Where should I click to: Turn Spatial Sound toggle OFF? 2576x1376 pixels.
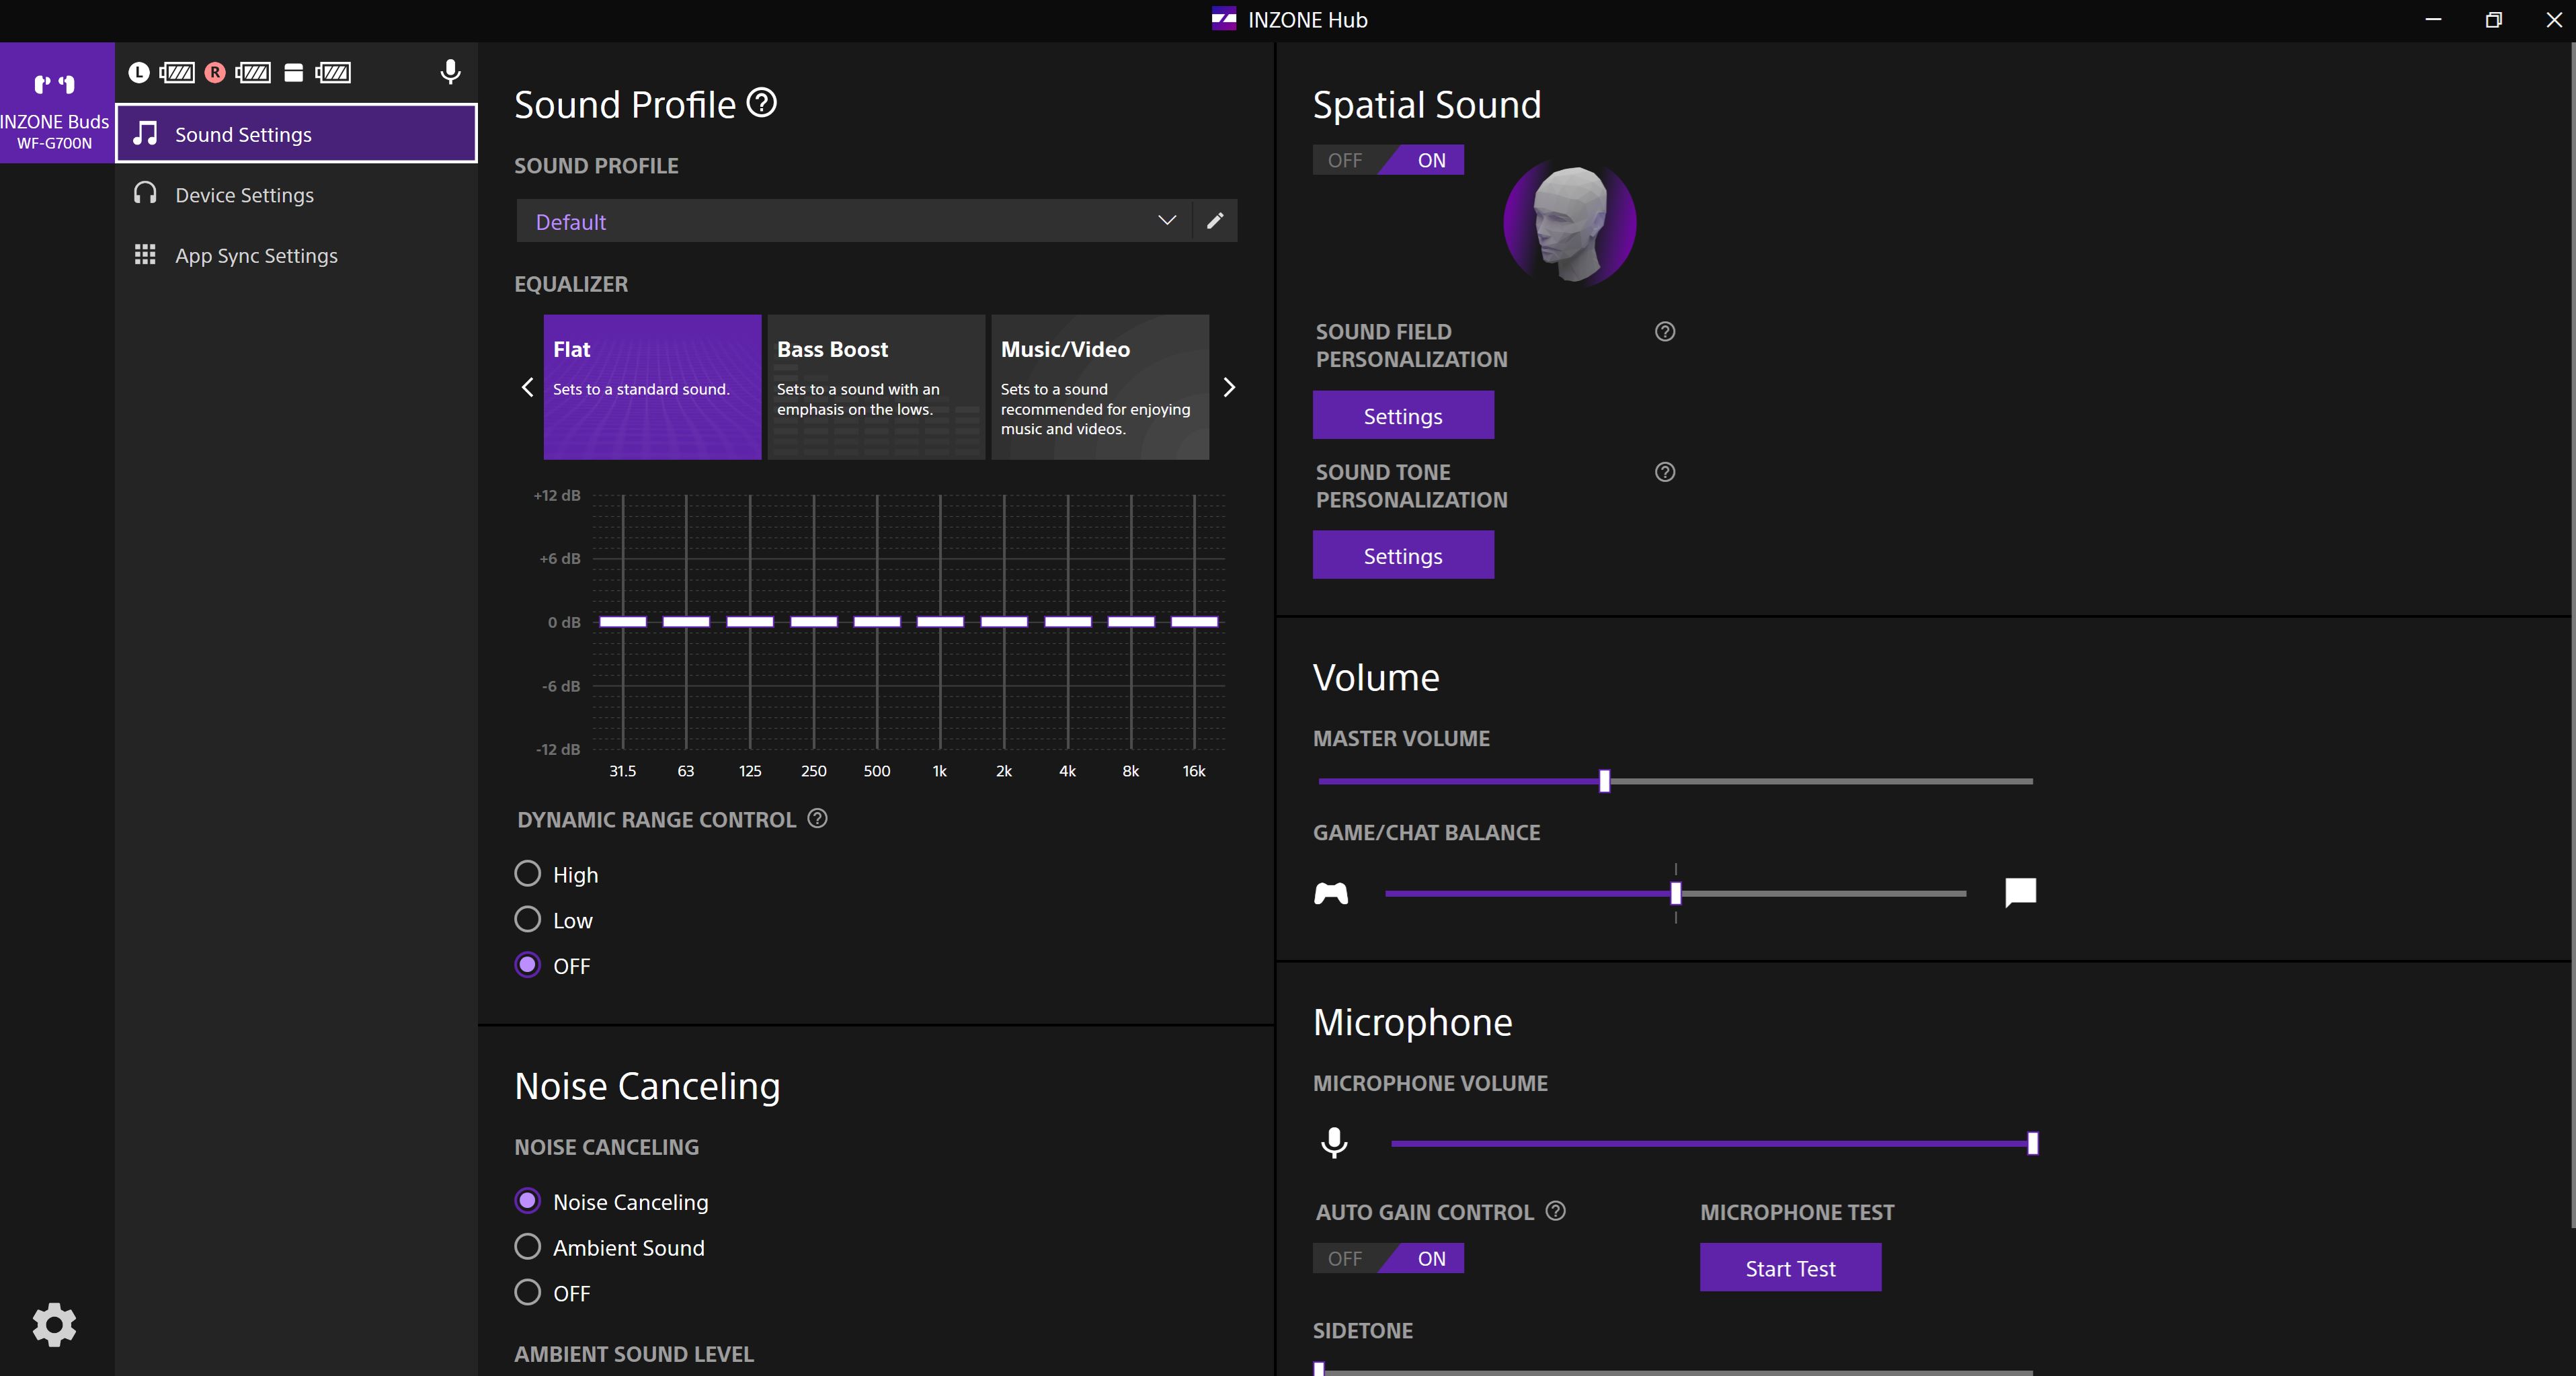click(1345, 160)
